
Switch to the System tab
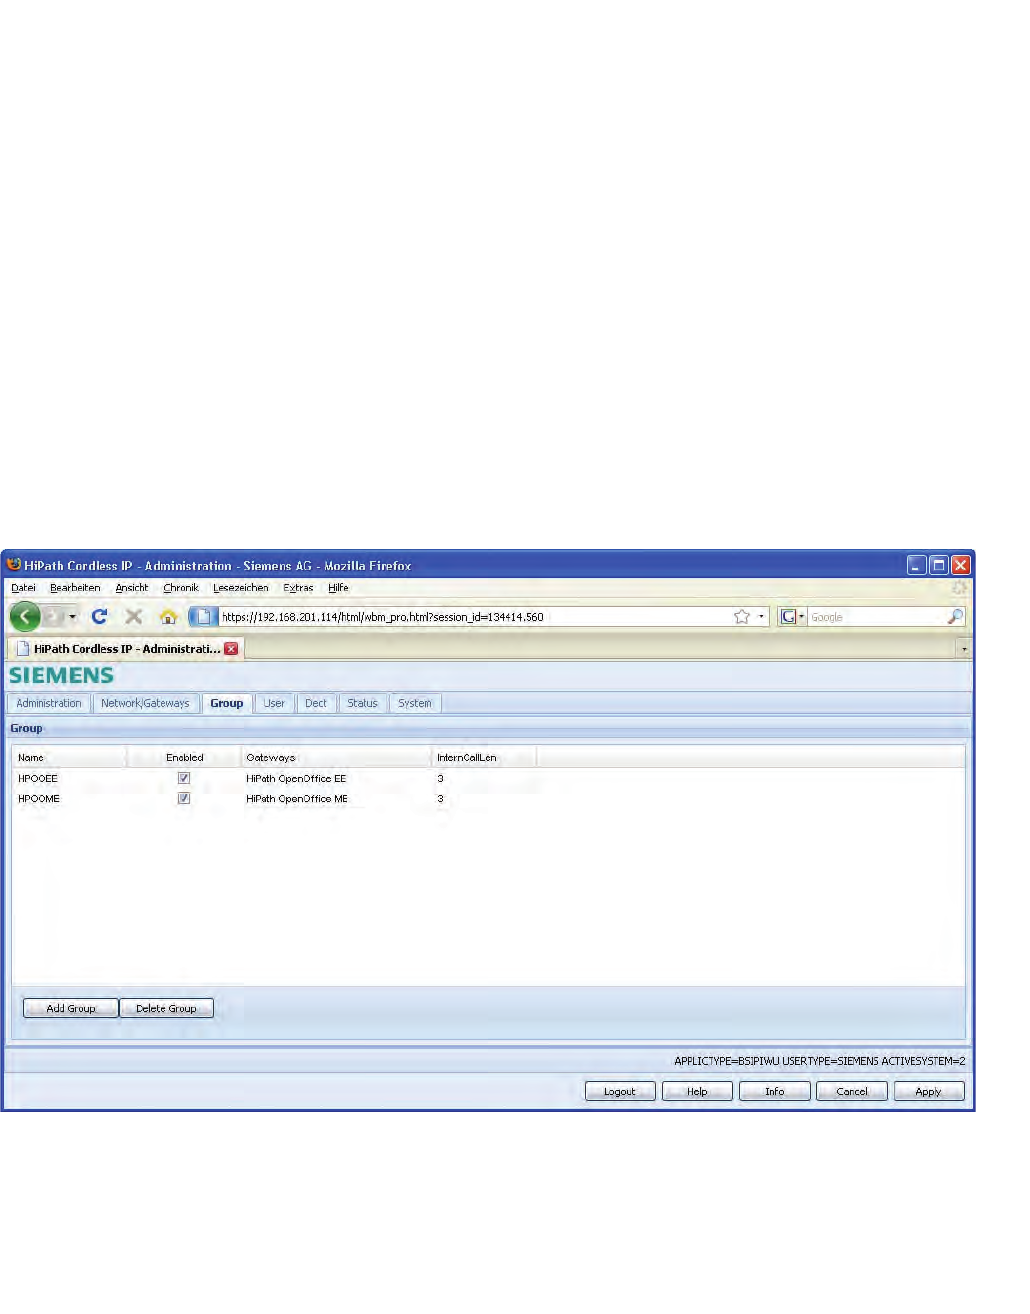pos(415,703)
